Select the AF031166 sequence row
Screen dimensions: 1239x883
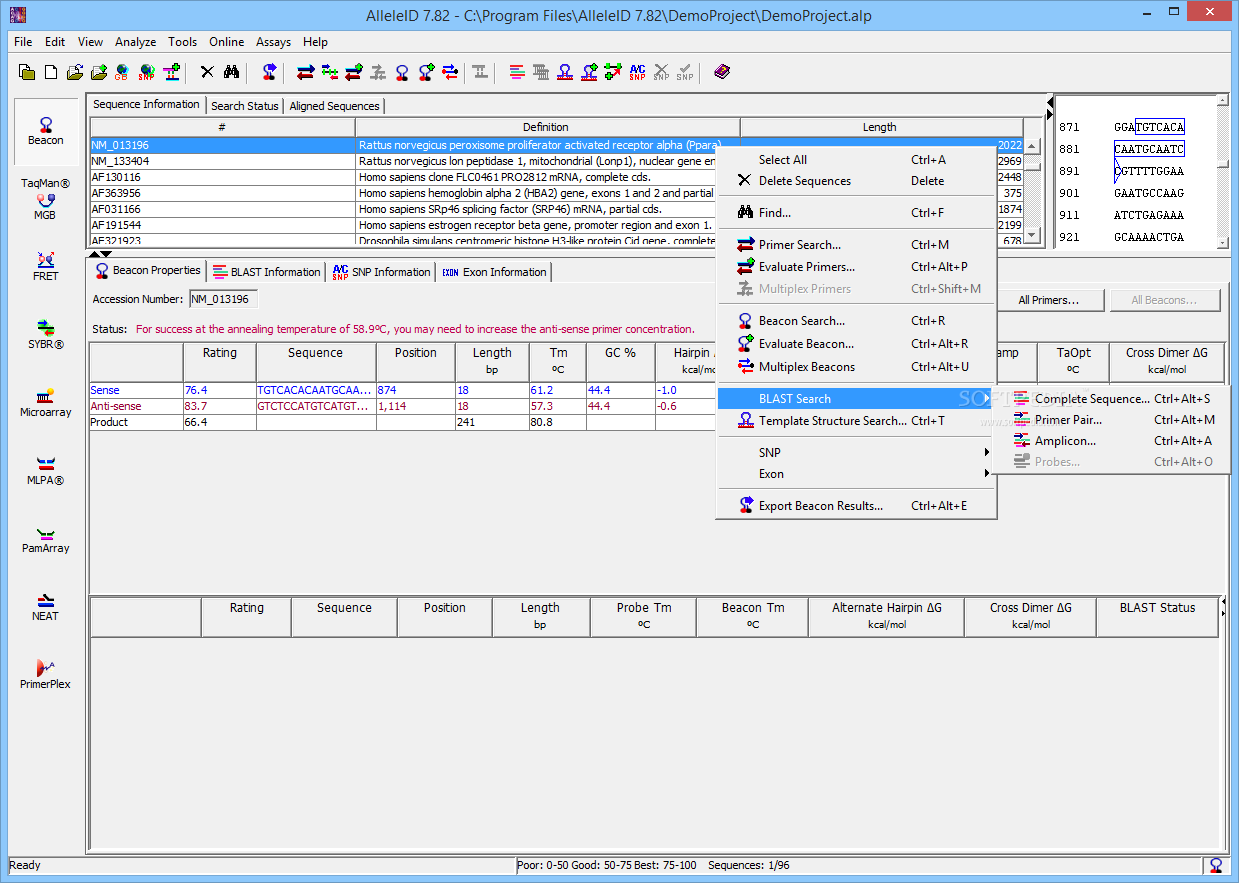(x=556, y=209)
